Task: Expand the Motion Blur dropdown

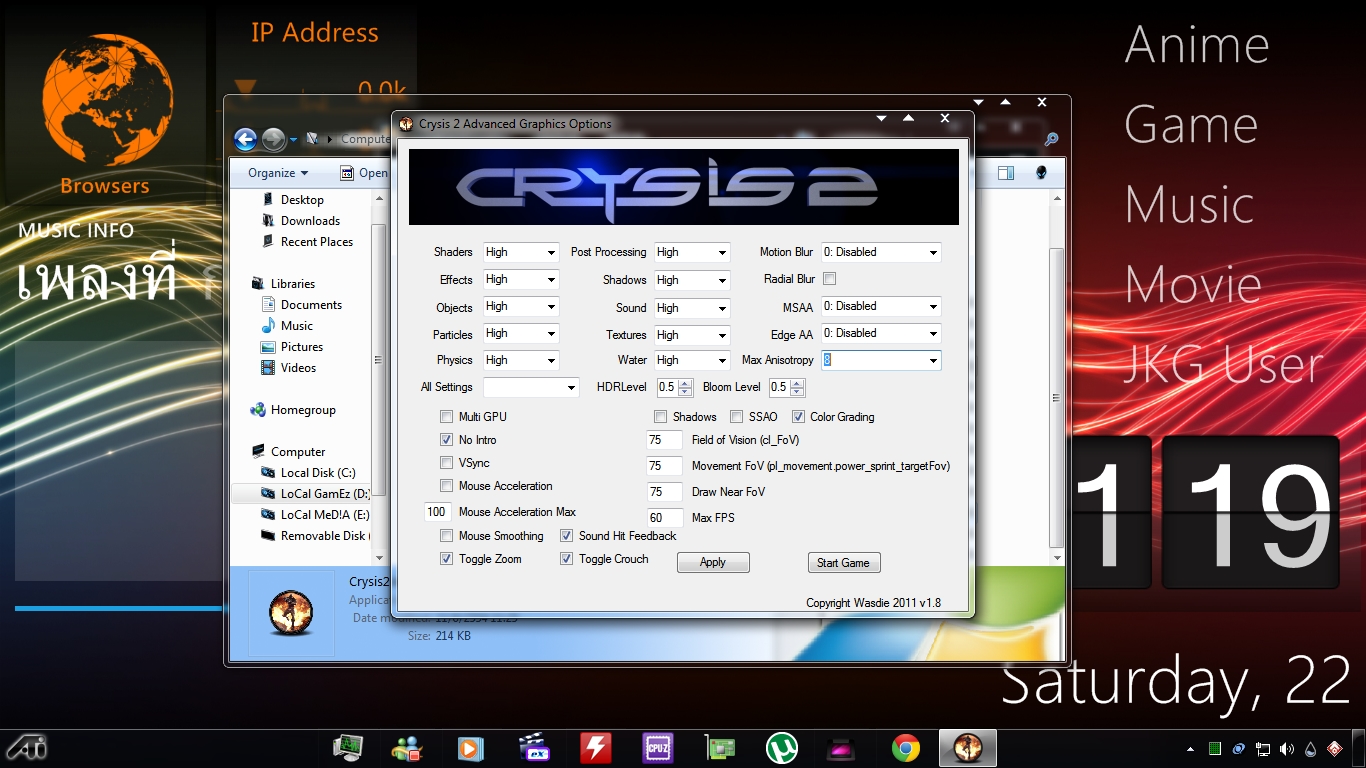Action: click(881, 253)
